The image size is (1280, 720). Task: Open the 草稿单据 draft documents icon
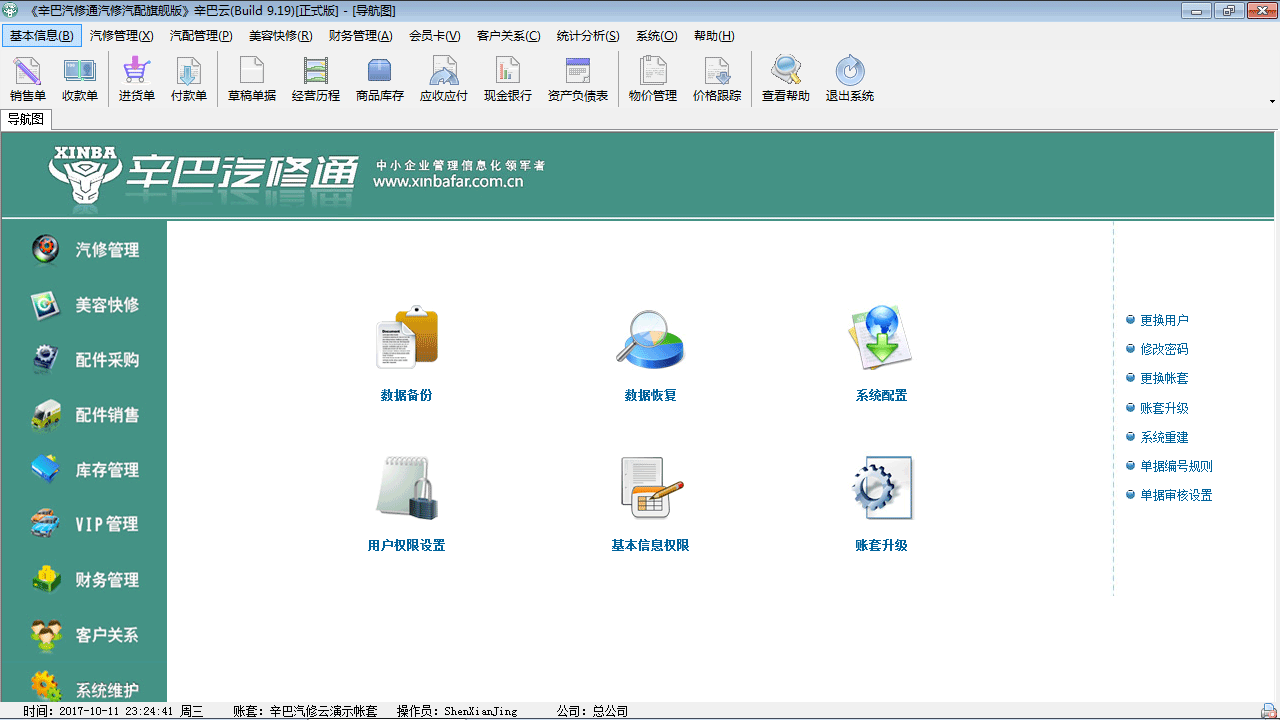(252, 79)
